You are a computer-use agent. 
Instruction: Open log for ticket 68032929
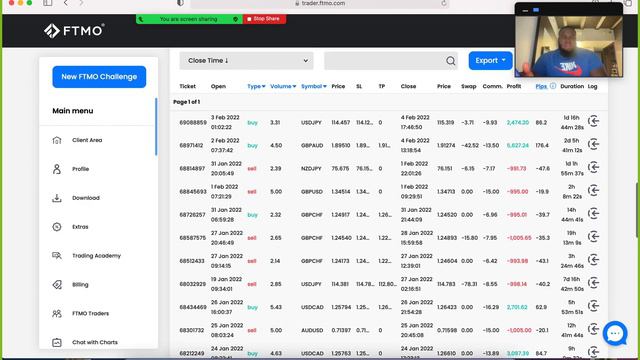point(593,283)
